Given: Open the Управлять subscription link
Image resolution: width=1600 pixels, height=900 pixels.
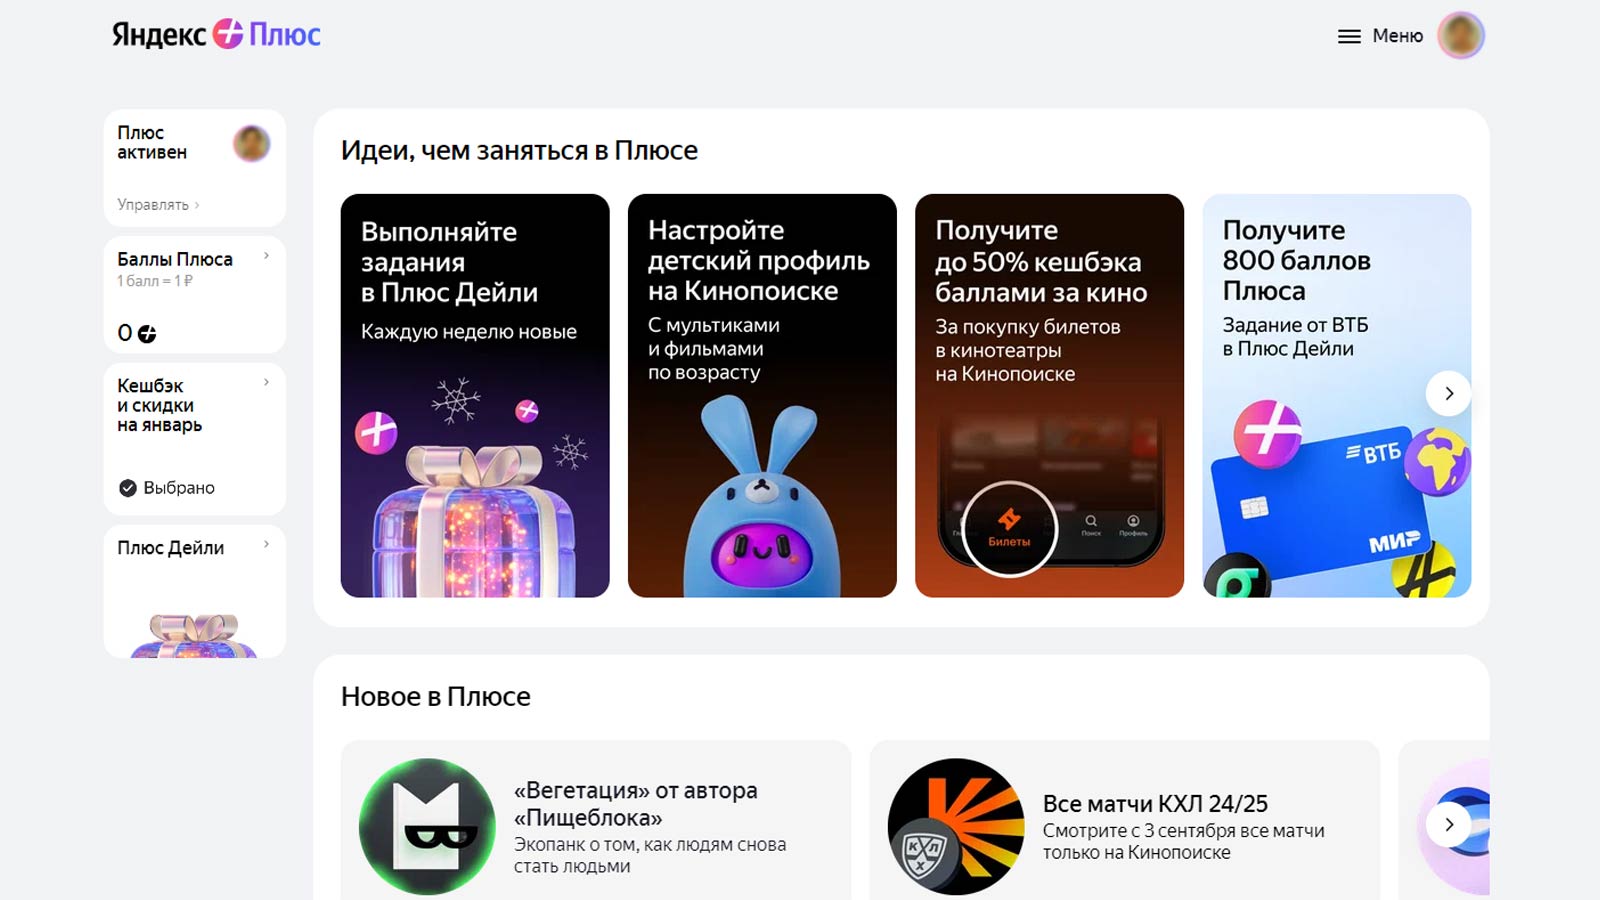Looking at the screenshot, I should pos(158,205).
